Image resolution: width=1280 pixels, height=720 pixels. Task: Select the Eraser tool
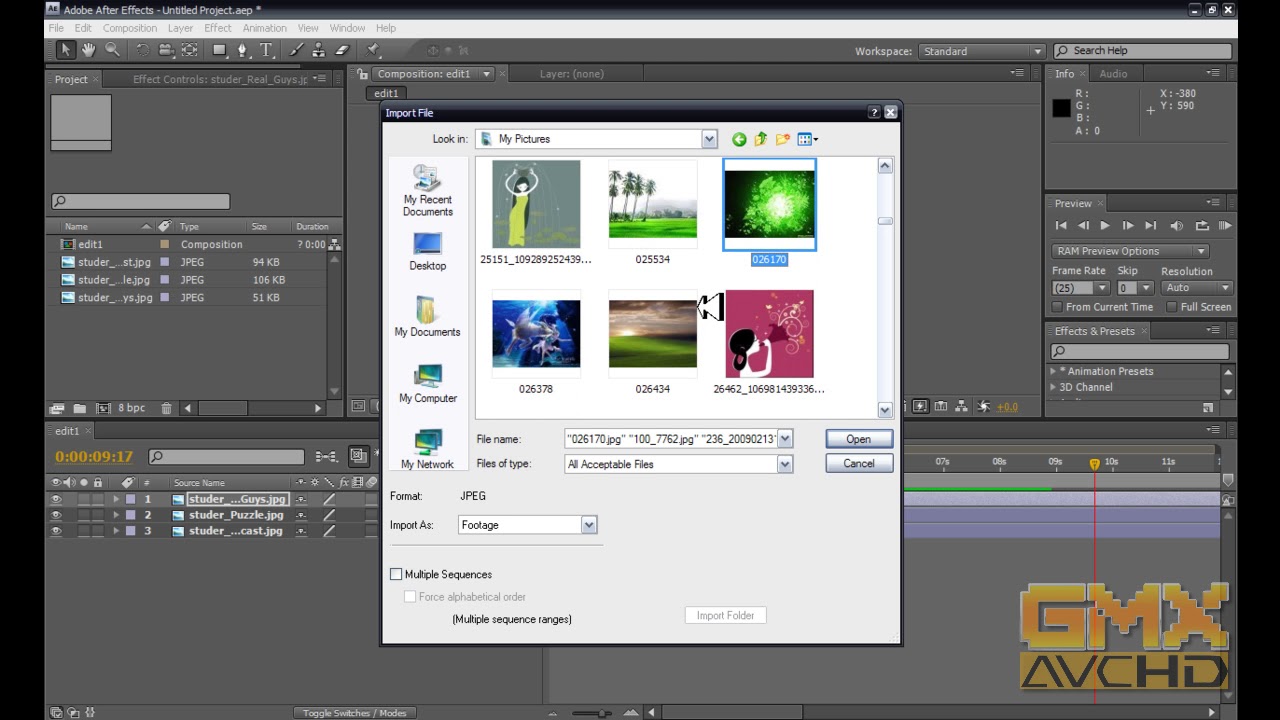pyautogui.click(x=342, y=50)
